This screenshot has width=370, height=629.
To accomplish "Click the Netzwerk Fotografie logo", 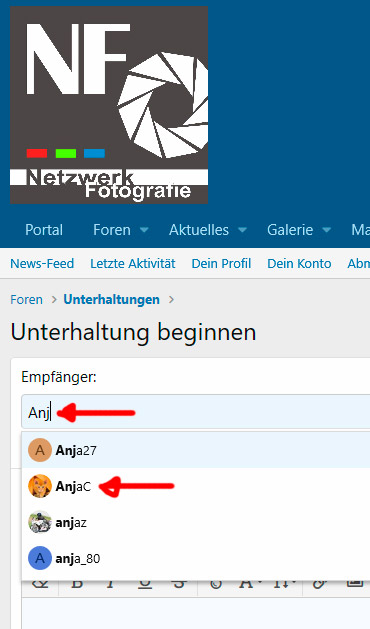I will tap(109, 105).
